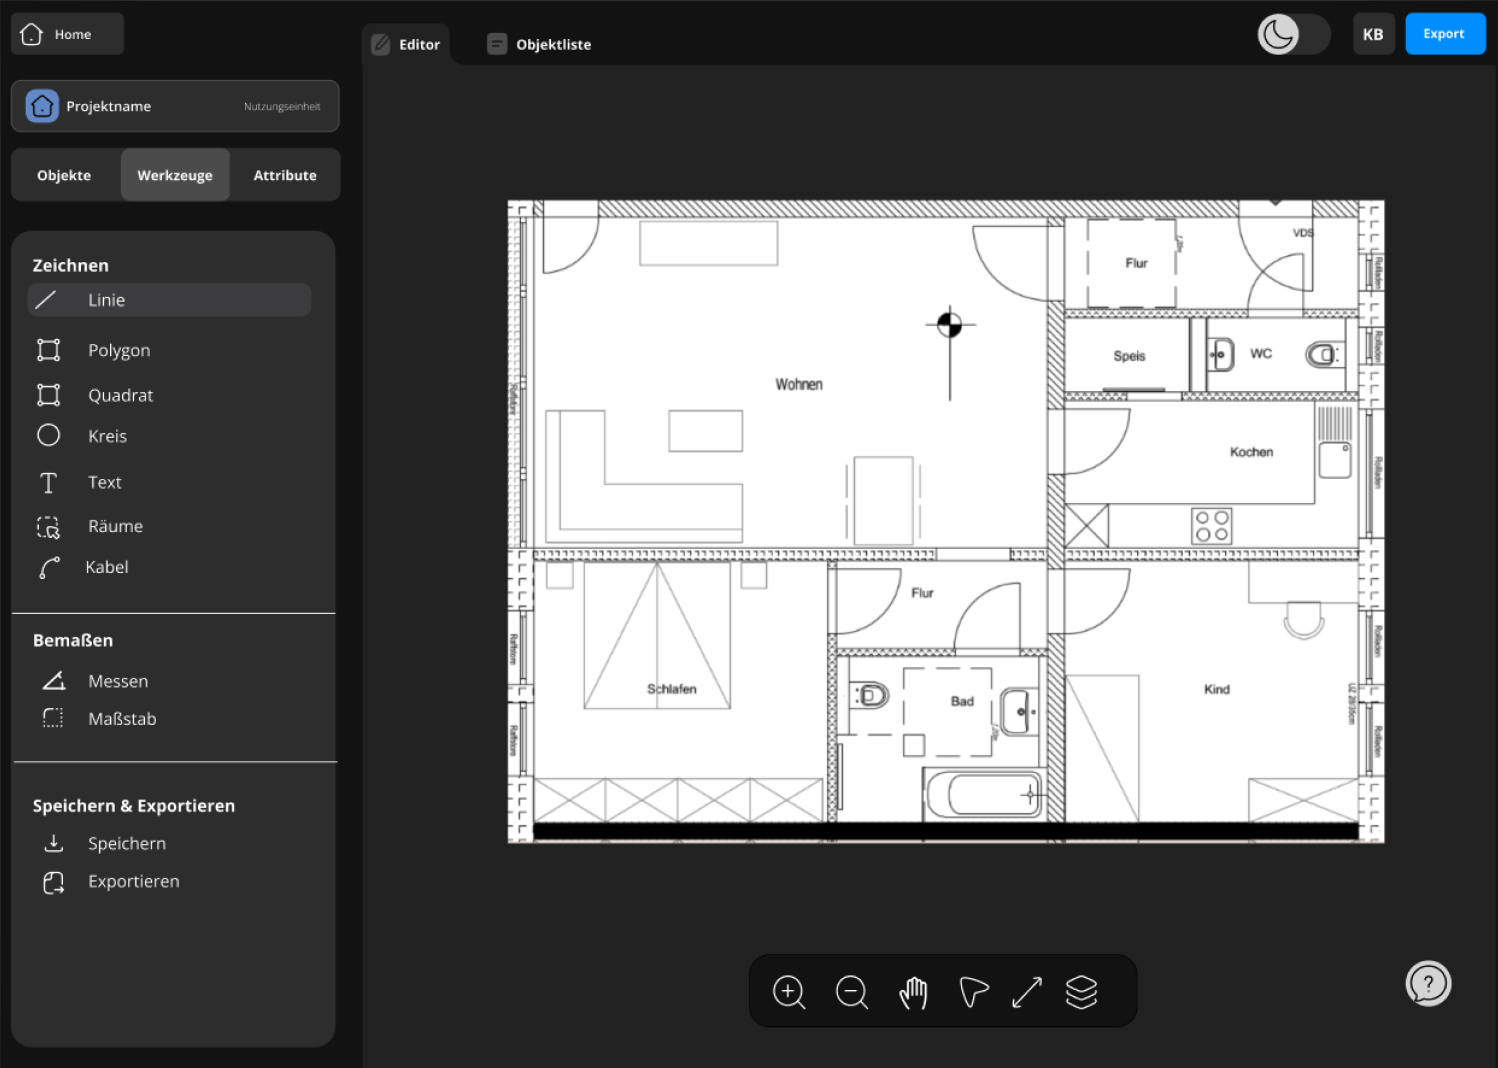Viewport: 1498px width, 1068px height.
Task: Choose the Polygon drawing tool
Action: (118, 350)
